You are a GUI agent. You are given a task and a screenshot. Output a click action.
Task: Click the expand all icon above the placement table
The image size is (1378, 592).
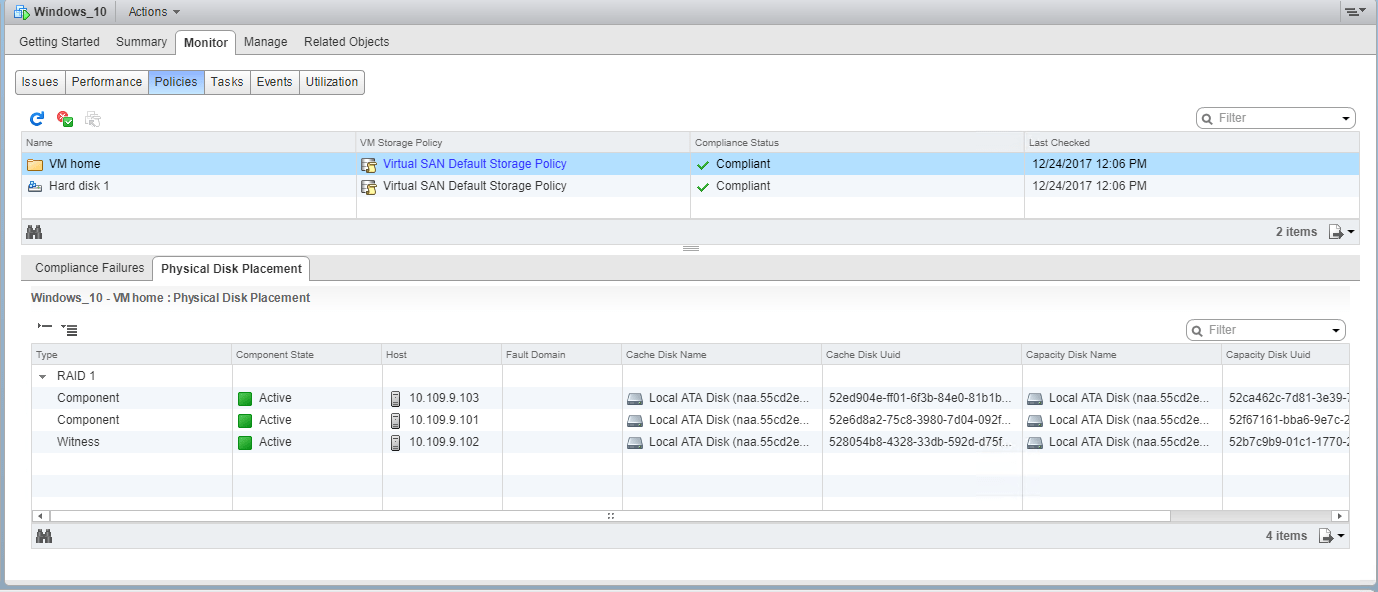pyautogui.click(x=69, y=328)
